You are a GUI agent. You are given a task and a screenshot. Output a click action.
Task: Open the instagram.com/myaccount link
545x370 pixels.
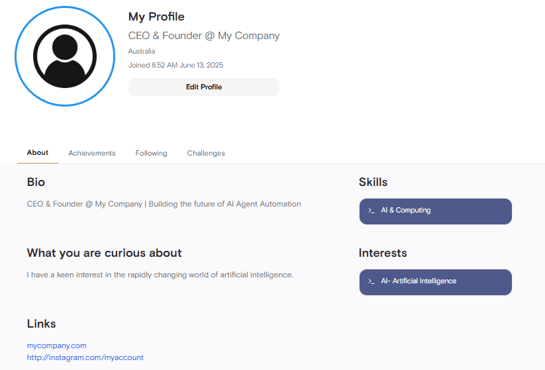point(85,357)
